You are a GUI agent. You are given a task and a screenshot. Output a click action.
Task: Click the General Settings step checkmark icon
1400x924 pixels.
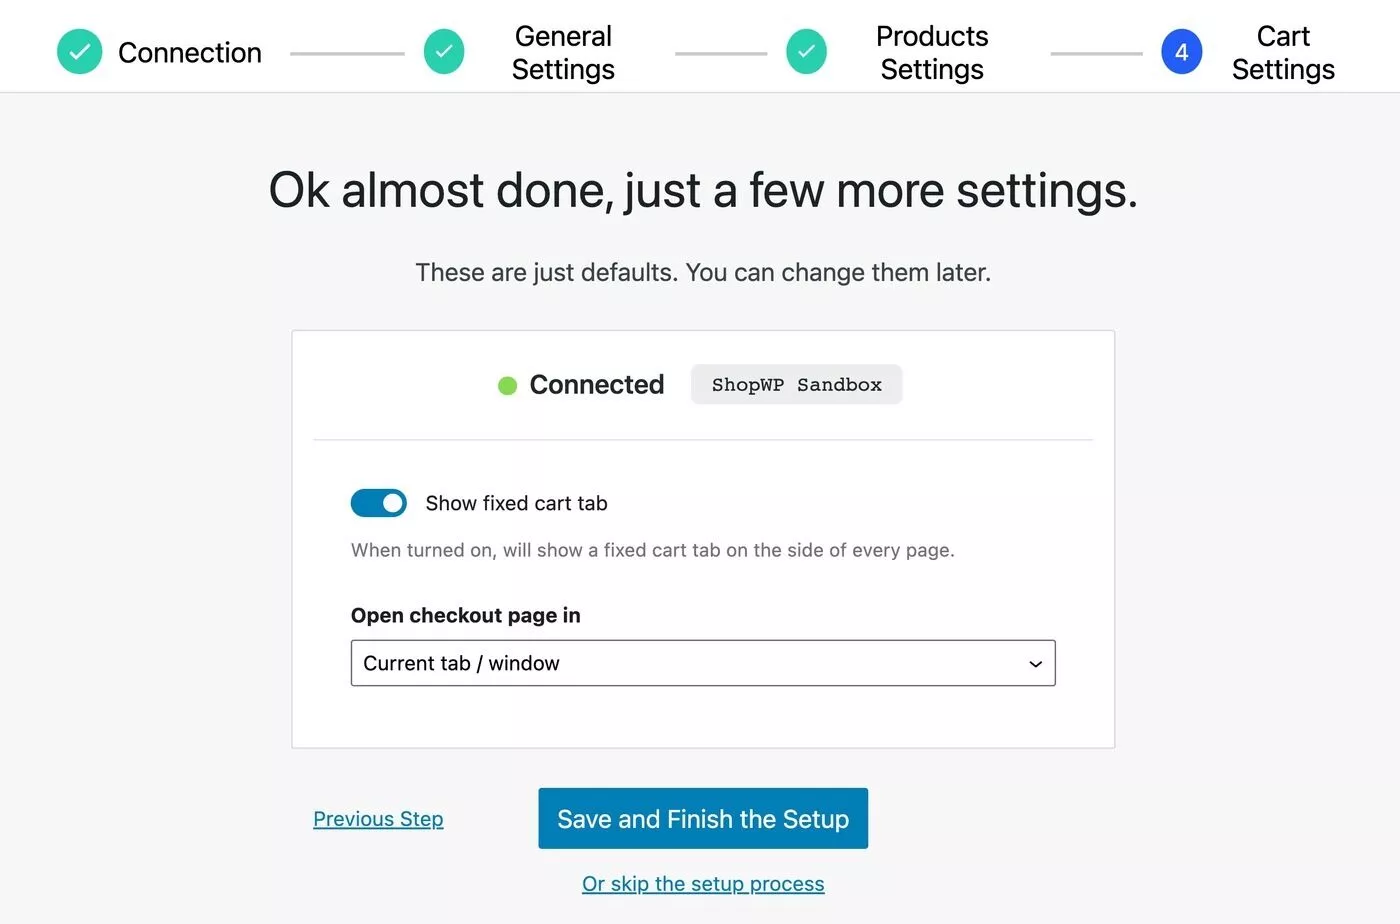[x=444, y=52]
